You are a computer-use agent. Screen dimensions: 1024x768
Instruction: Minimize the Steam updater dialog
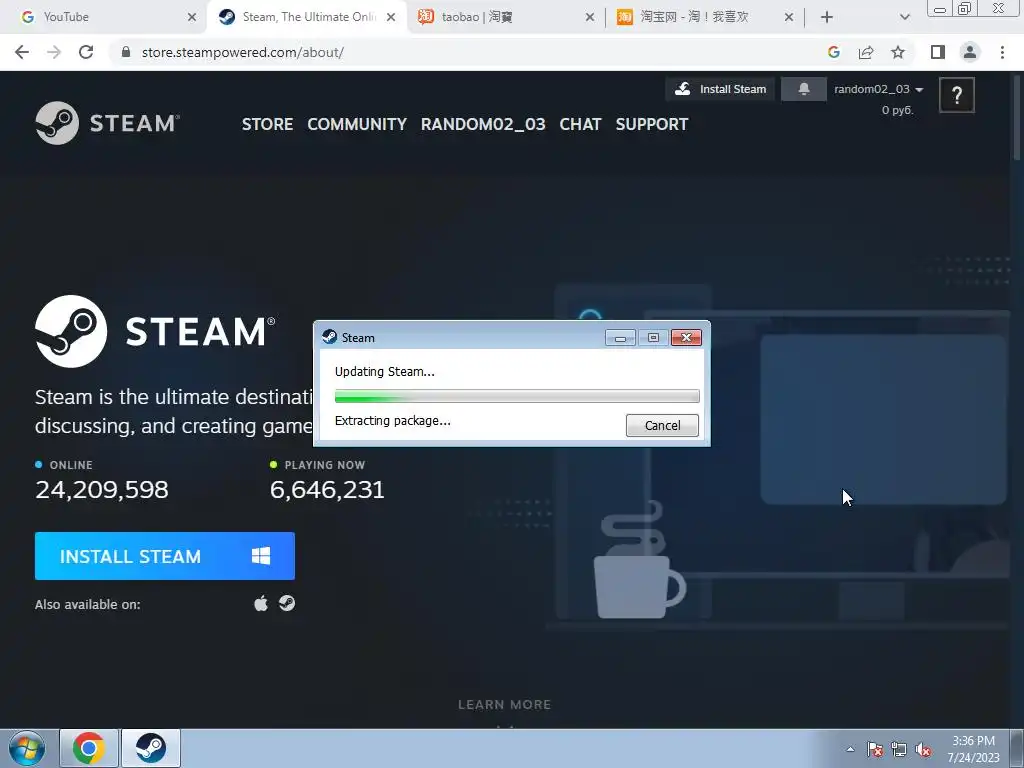tap(620, 338)
